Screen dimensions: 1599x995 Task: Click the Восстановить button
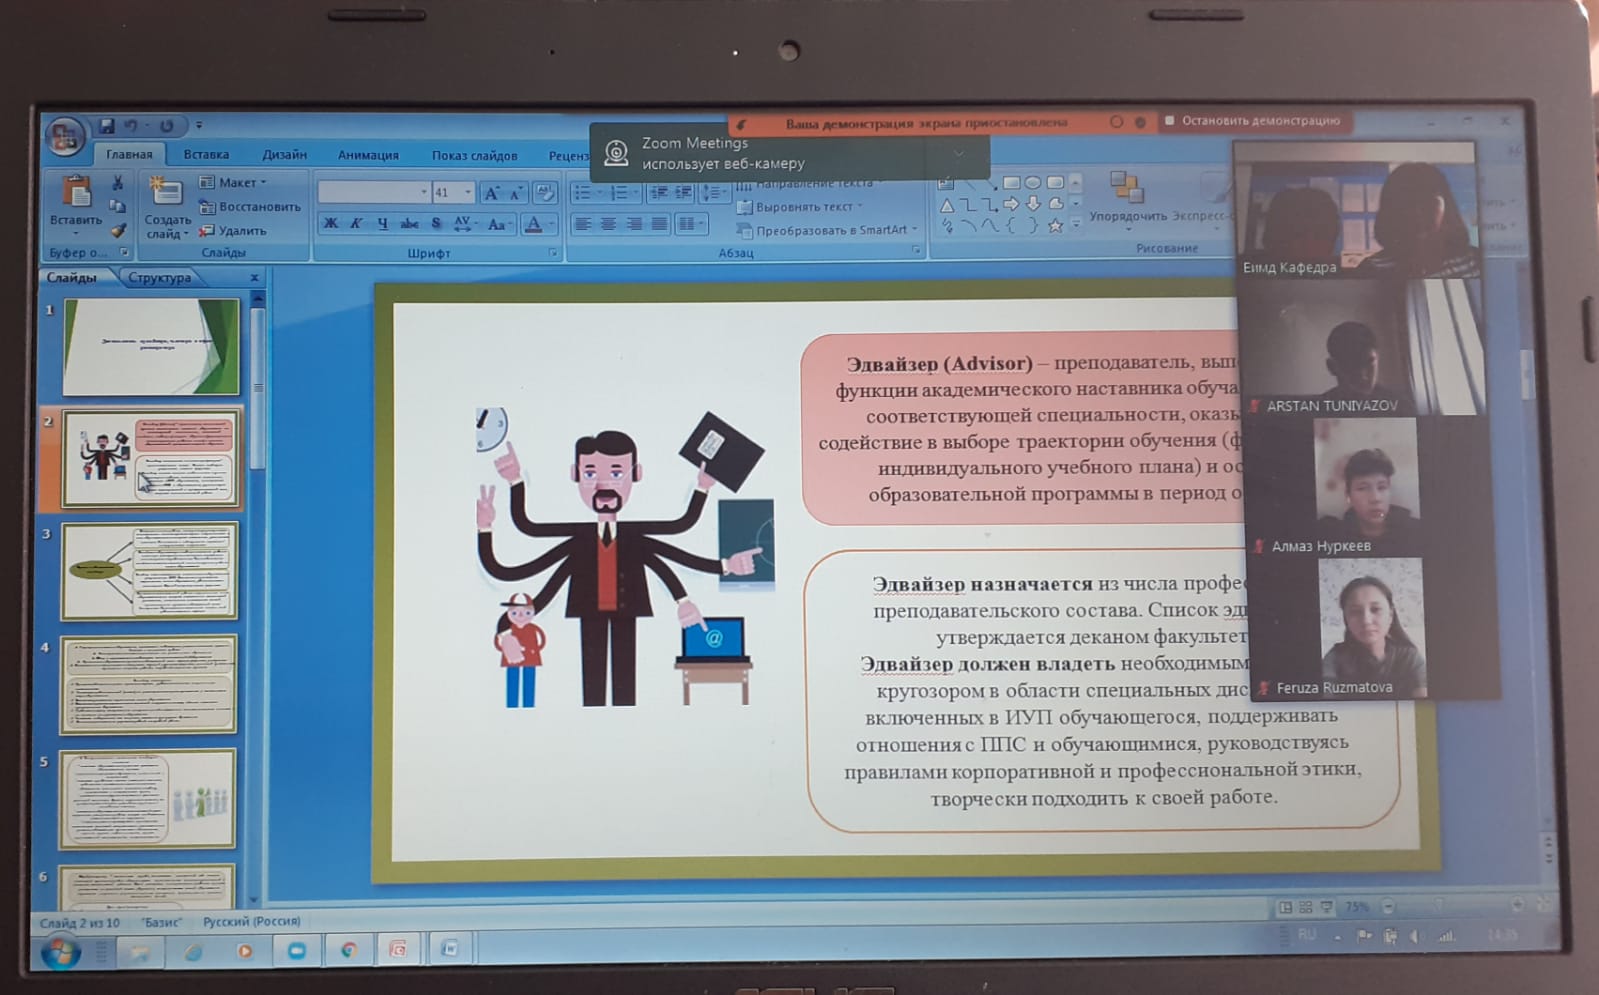[x=250, y=207]
